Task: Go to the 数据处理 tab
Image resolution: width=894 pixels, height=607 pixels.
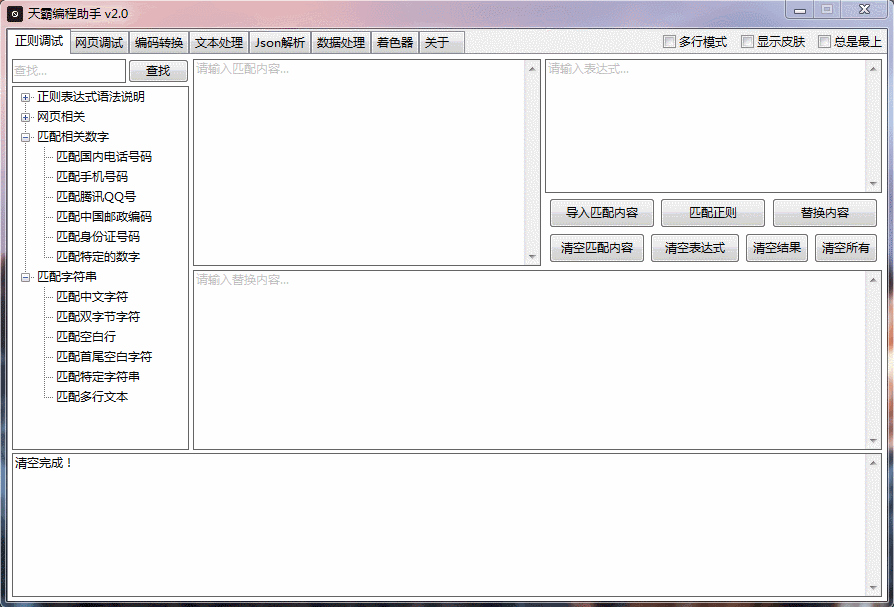Action: click(x=341, y=43)
